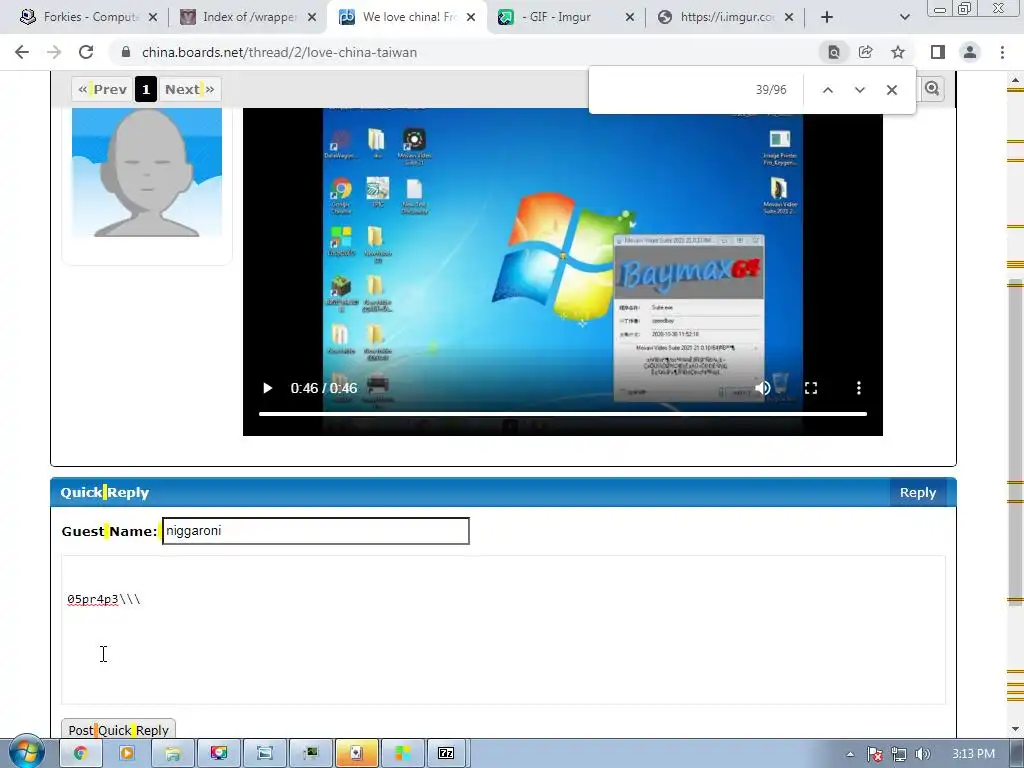1024x768 pixels.
Task: Click the Reply button
Action: [x=918, y=492]
